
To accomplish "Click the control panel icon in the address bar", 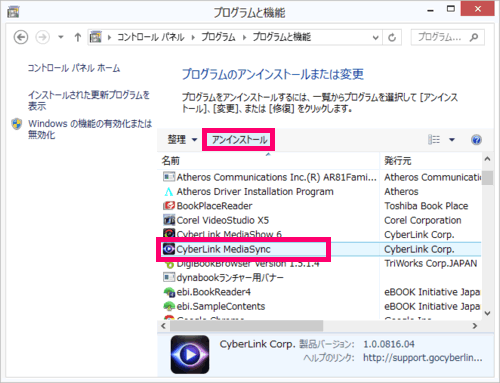I will click(96, 37).
